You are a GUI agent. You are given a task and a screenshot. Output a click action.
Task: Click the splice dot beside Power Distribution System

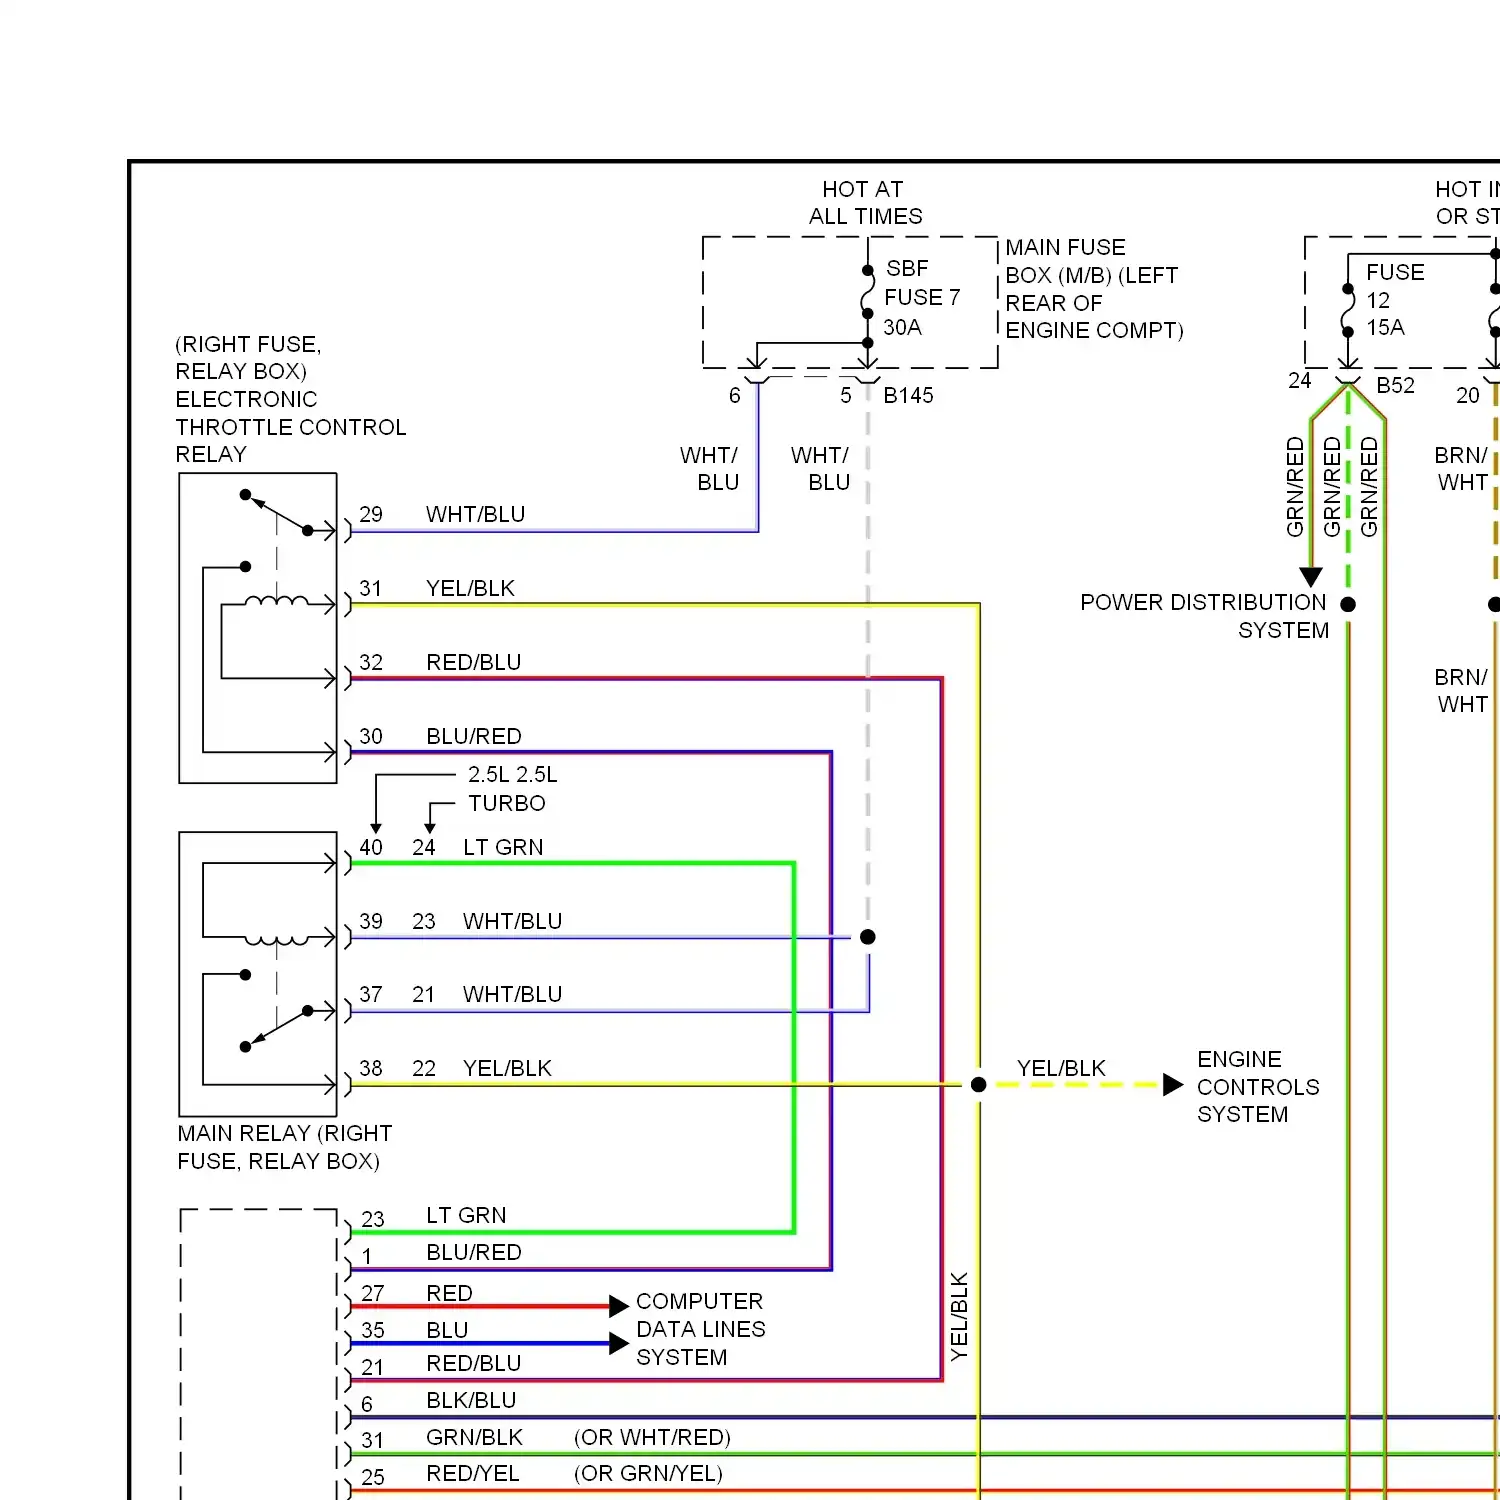click(1348, 604)
